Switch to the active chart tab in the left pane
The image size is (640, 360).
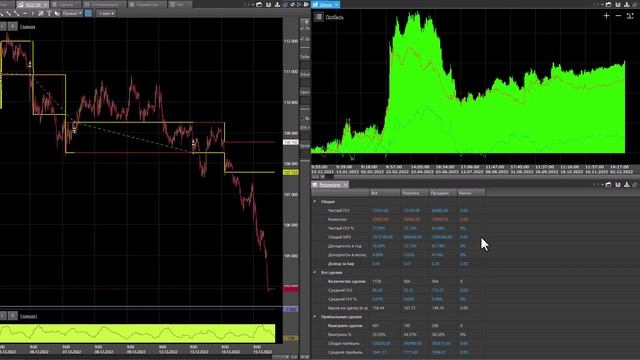33,5
